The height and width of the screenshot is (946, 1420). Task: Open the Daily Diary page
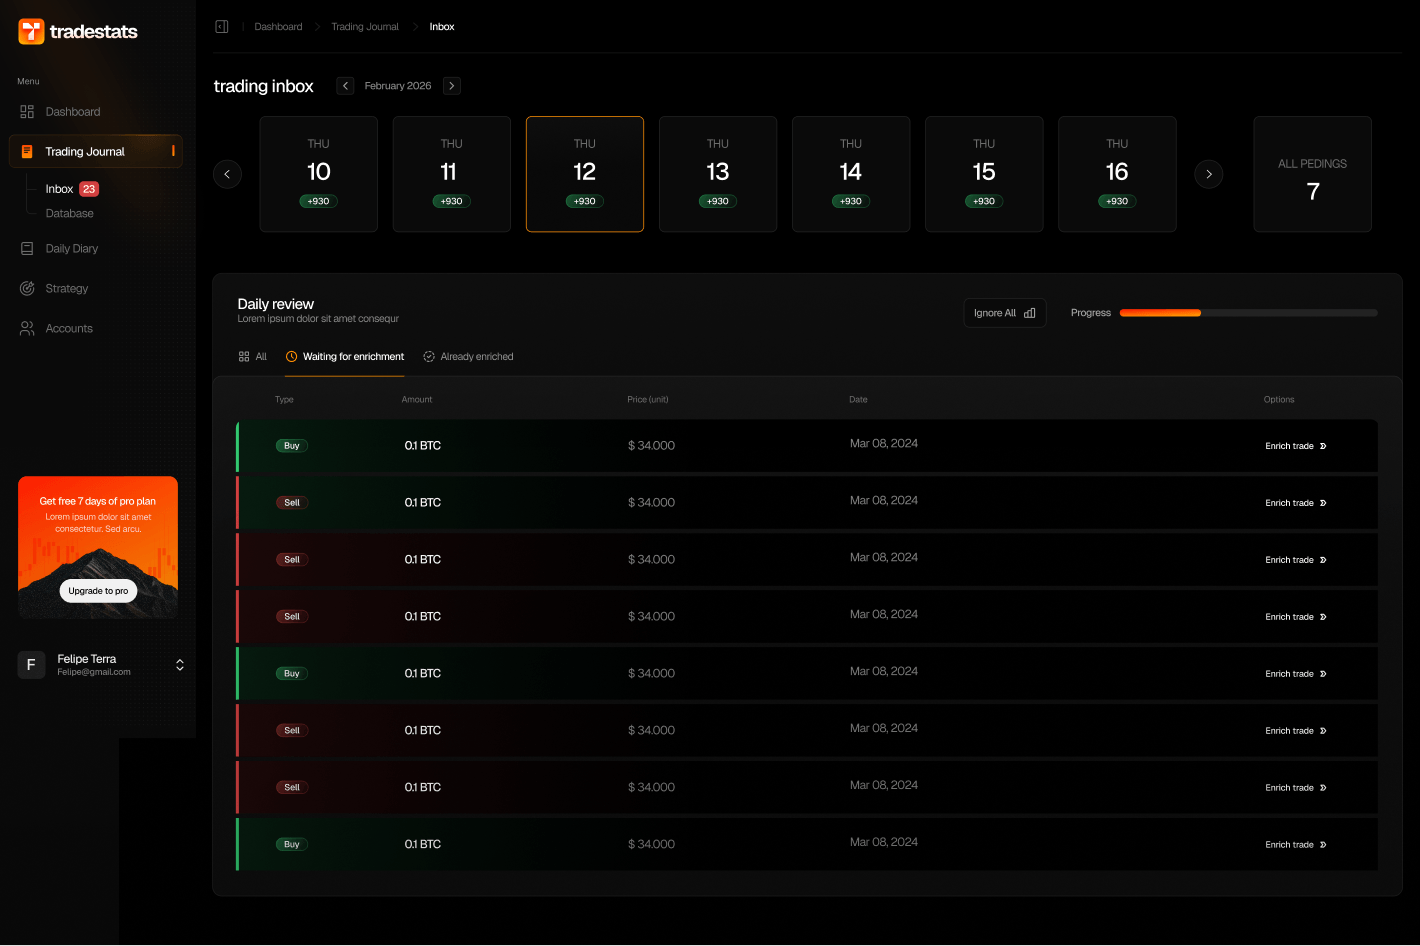click(x=71, y=249)
